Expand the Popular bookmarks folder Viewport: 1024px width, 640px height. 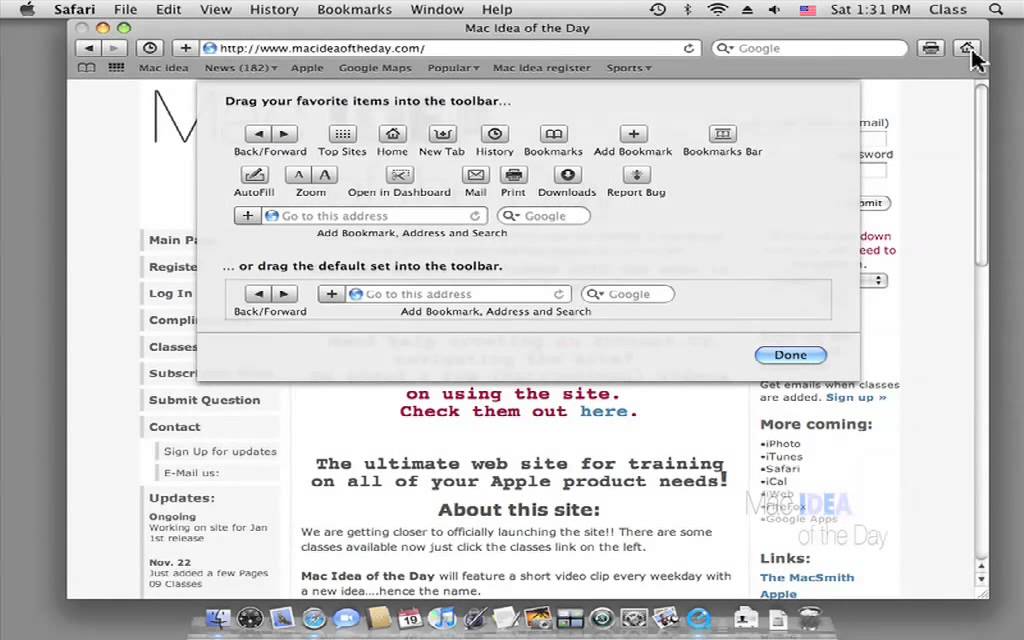coord(453,68)
